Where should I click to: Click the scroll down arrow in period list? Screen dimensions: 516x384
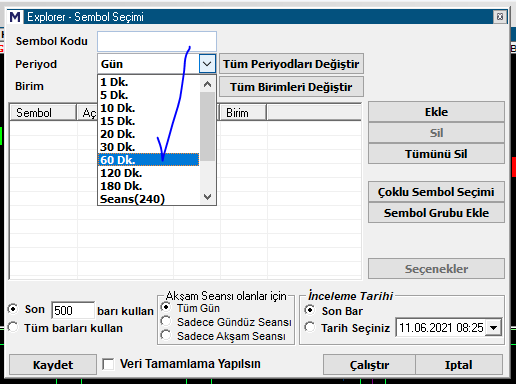click(x=207, y=197)
